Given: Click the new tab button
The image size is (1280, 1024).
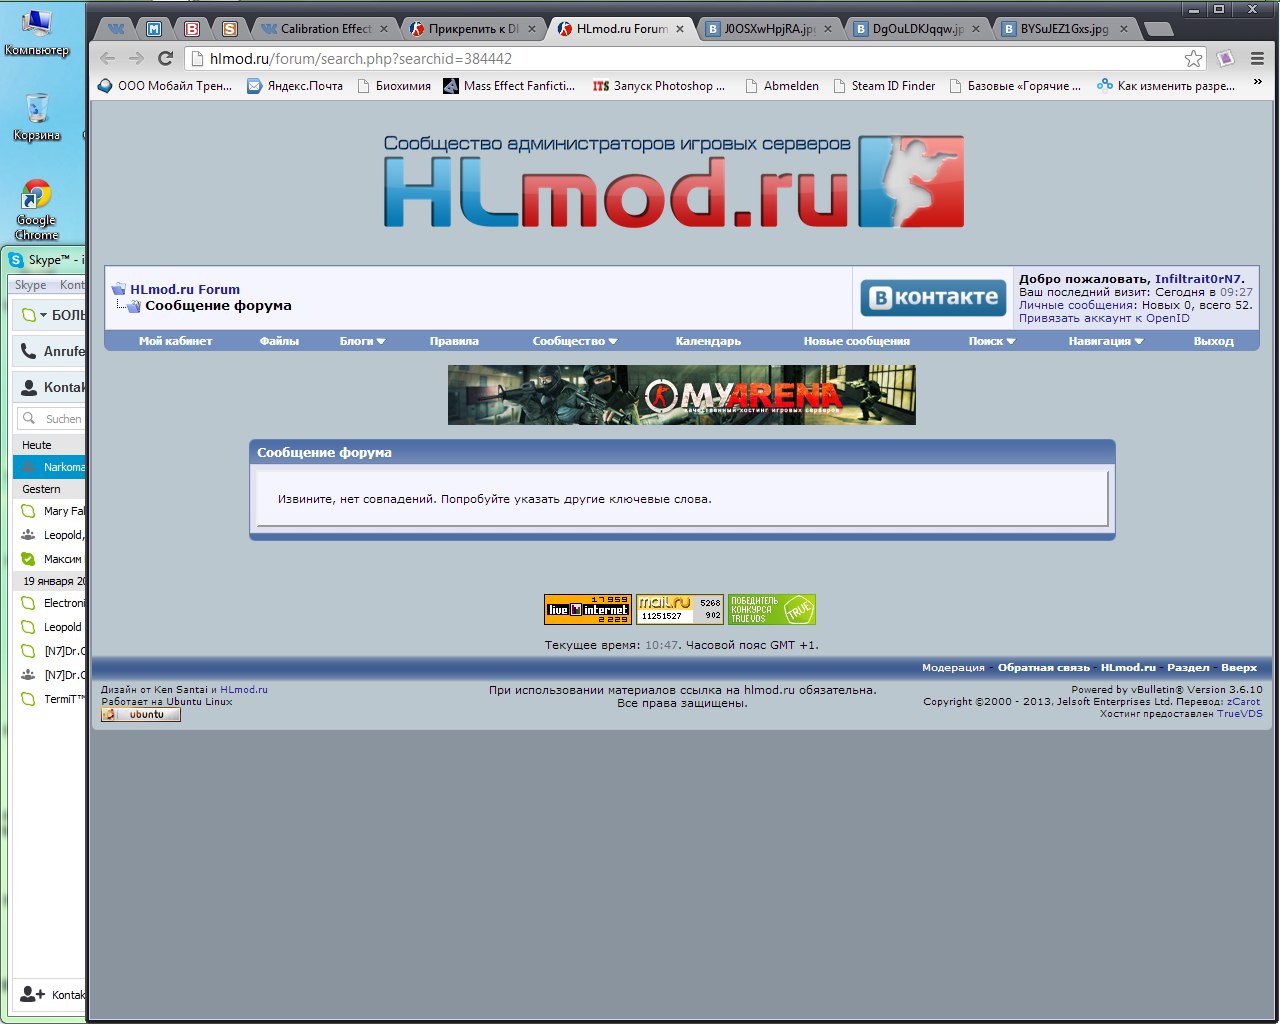Looking at the screenshot, I should [x=1158, y=29].
